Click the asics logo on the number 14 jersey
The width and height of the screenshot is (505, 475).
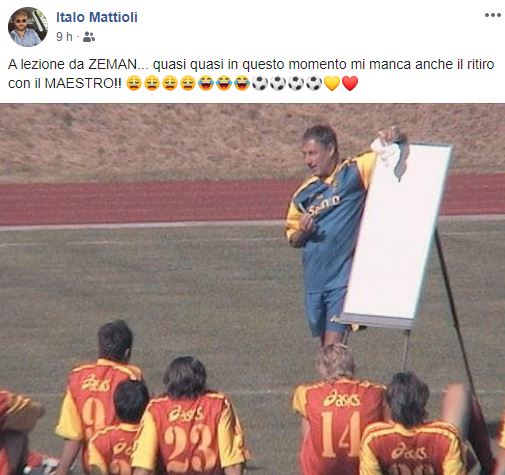point(341,398)
